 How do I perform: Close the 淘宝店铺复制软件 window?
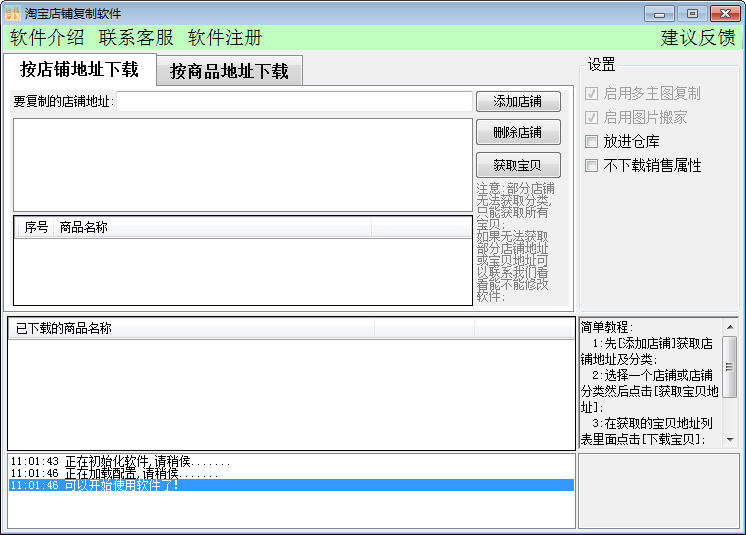(725, 14)
